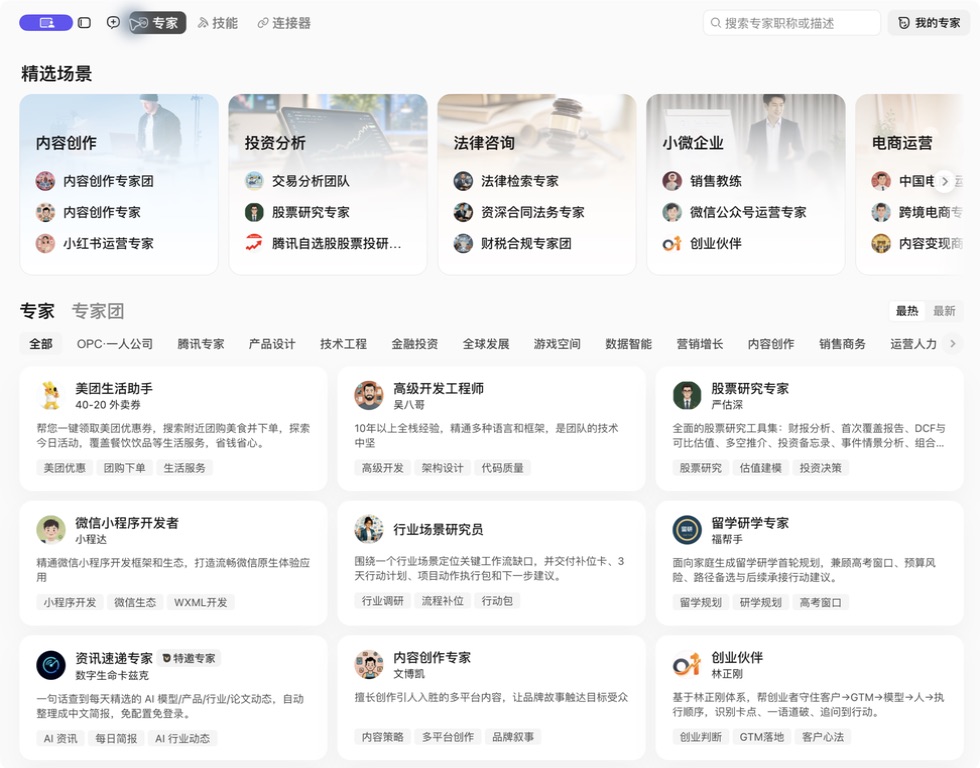Expand more categories with the chevron
The width and height of the screenshot is (980, 768).
coord(952,343)
